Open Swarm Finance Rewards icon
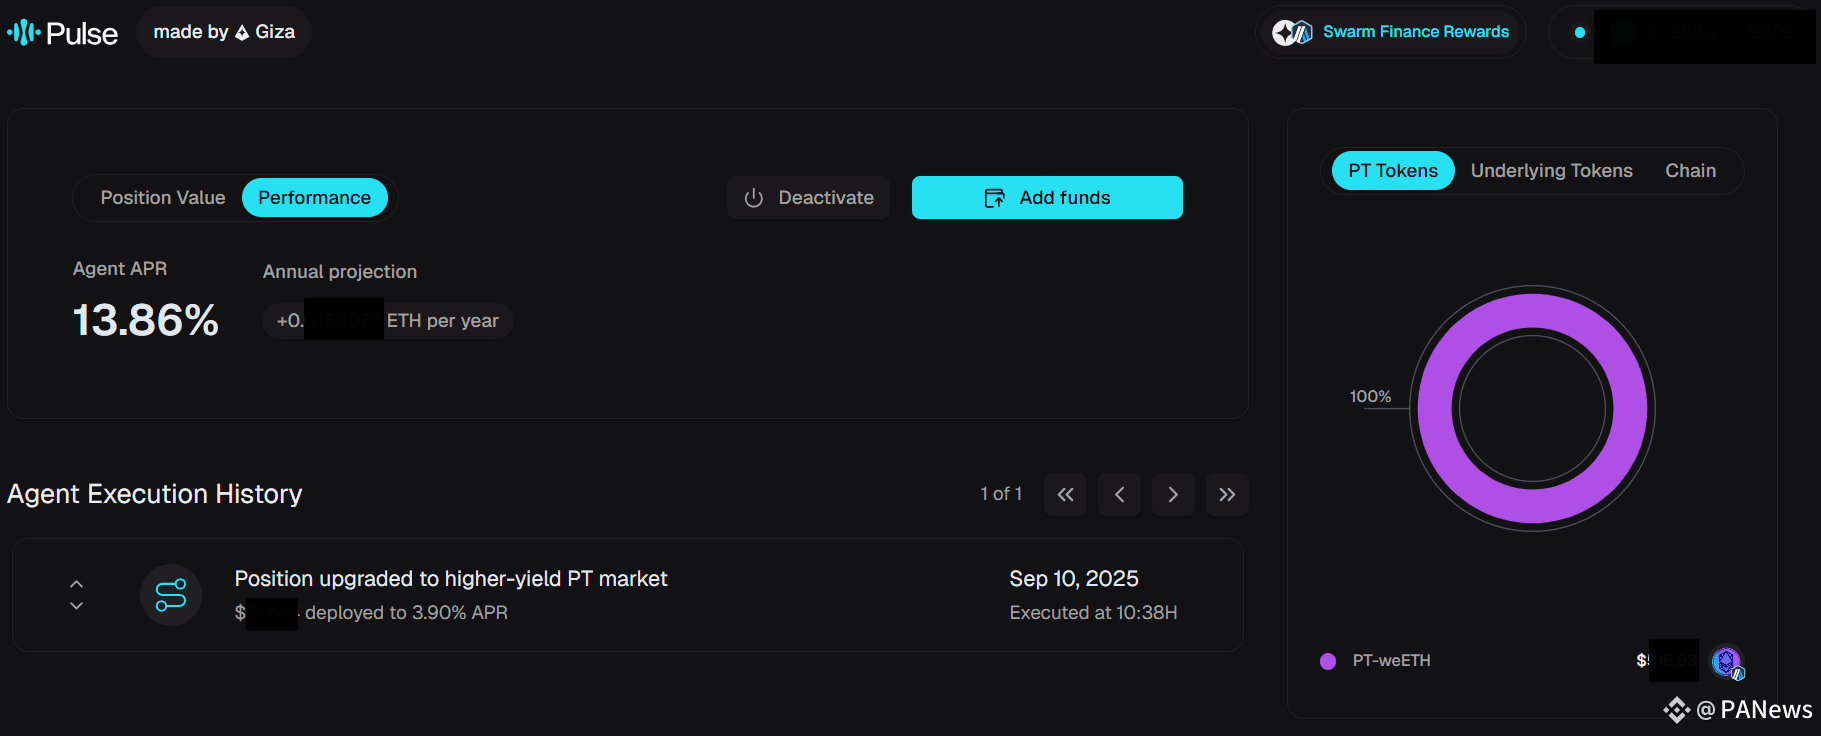The height and width of the screenshot is (736, 1821). pyautogui.click(x=1292, y=32)
